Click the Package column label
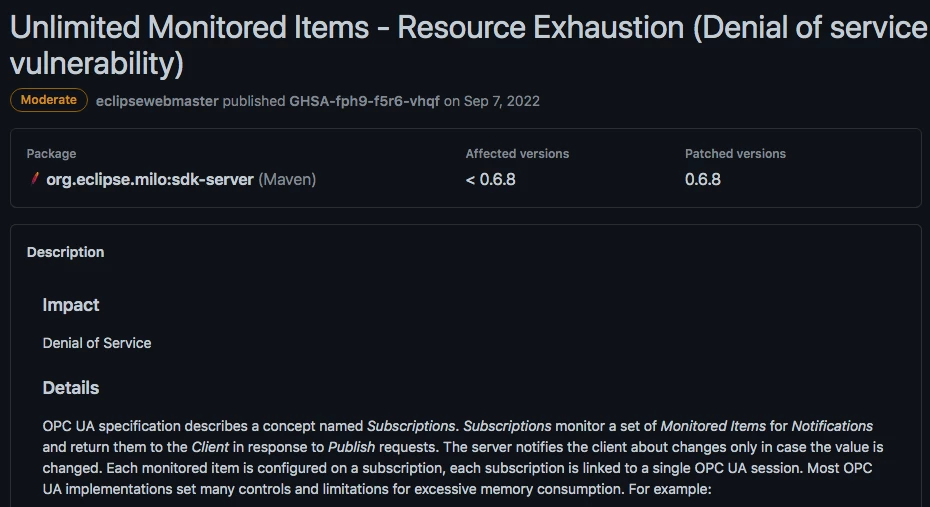Screen dimensions: 930x507 pos(51,154)
